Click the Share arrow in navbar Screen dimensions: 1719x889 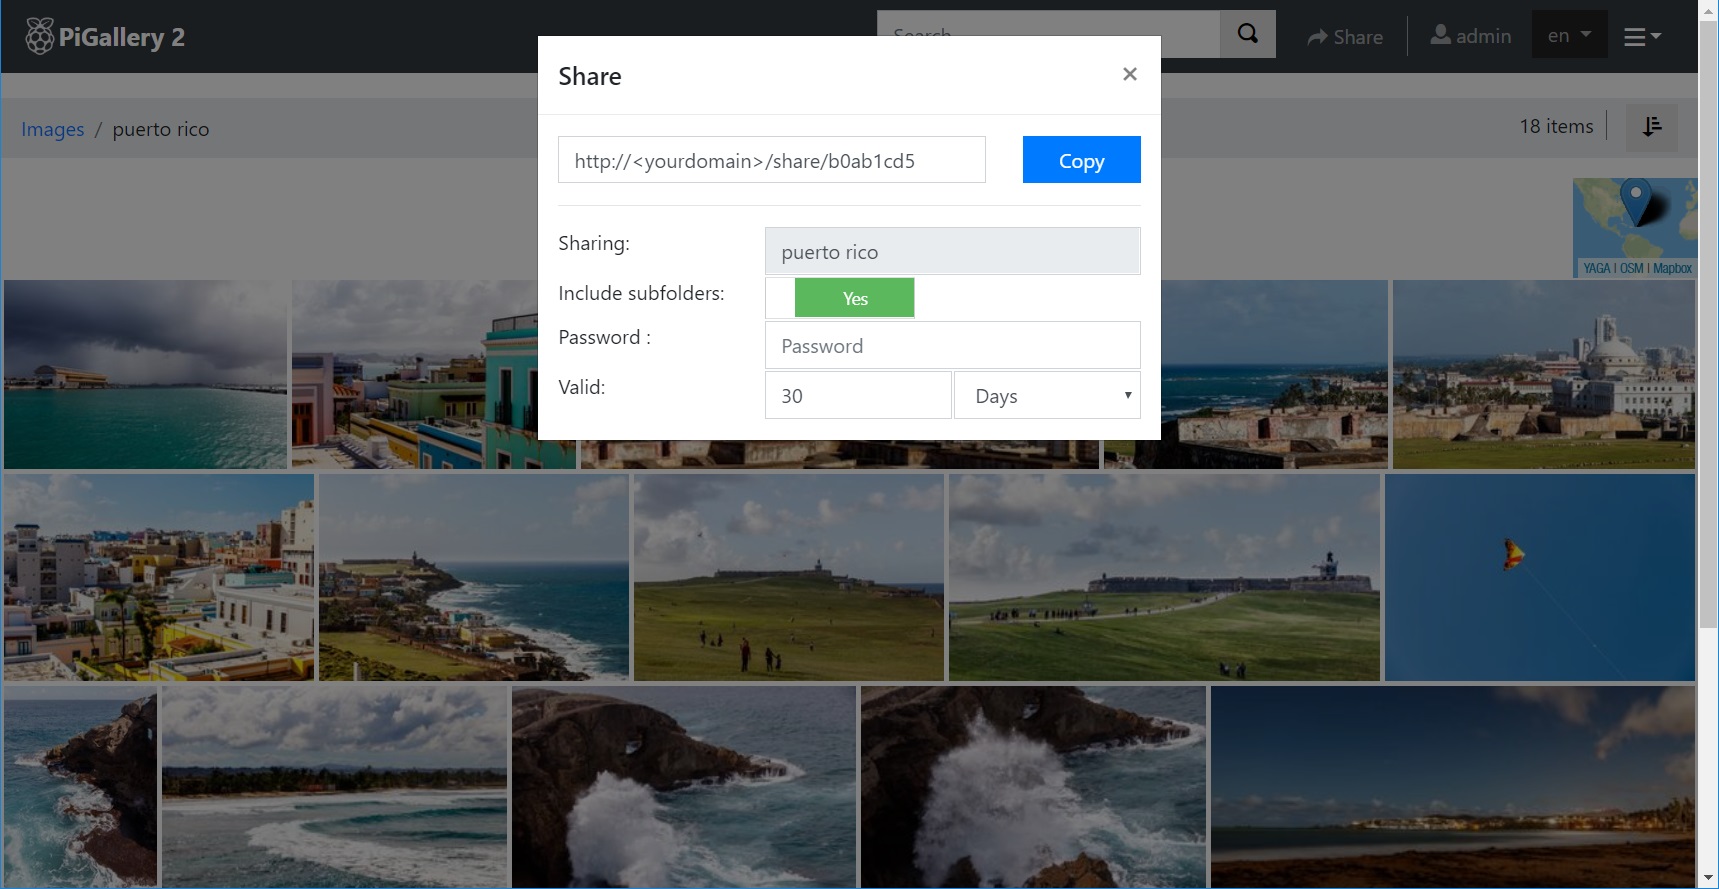click(1318, 37)
